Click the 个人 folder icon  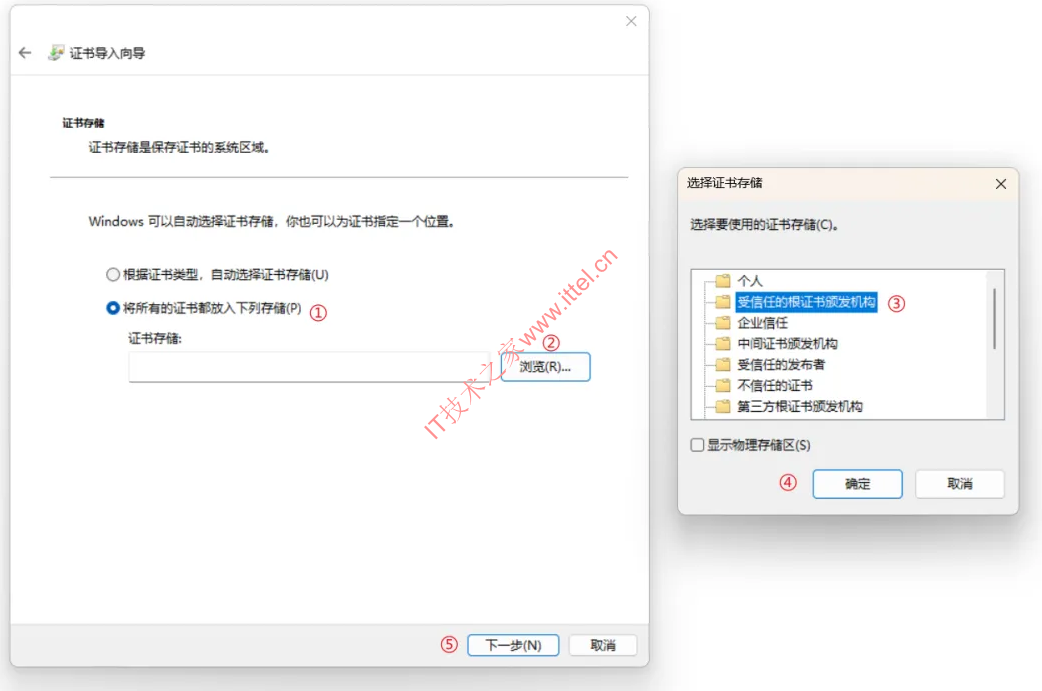(723, 280)
